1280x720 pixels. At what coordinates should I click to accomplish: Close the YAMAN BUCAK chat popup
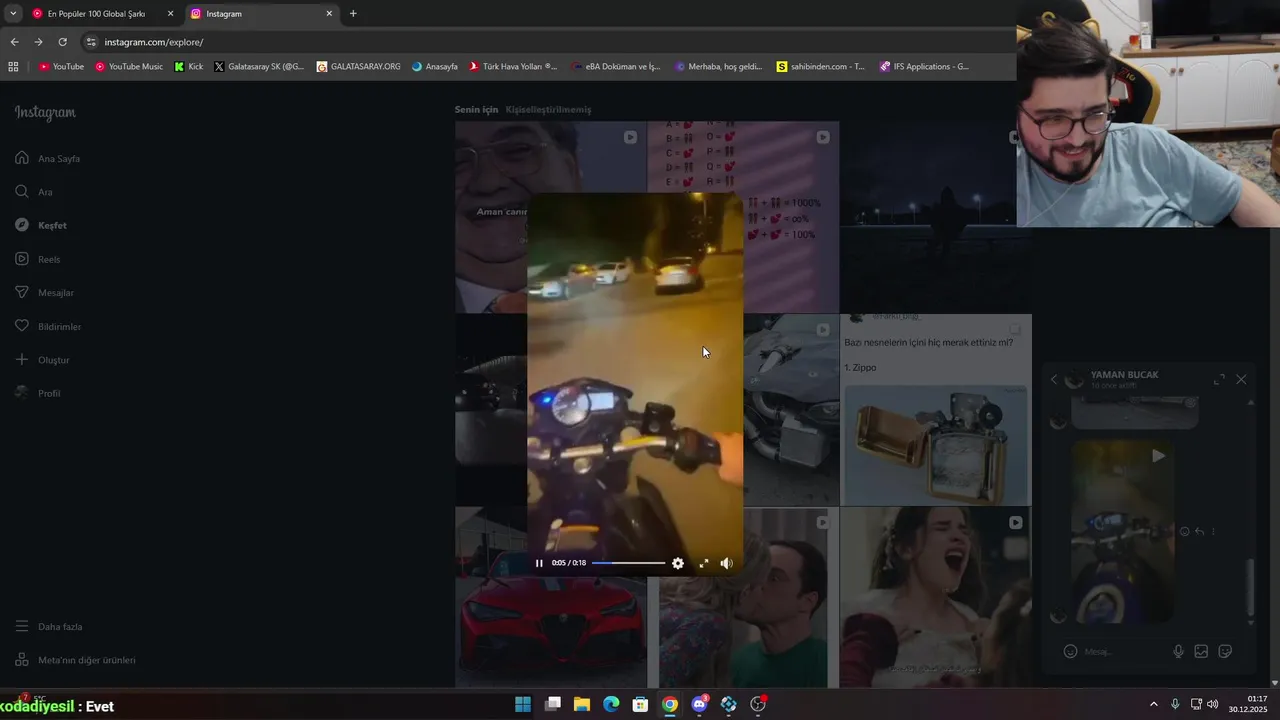click(1241, 380)
